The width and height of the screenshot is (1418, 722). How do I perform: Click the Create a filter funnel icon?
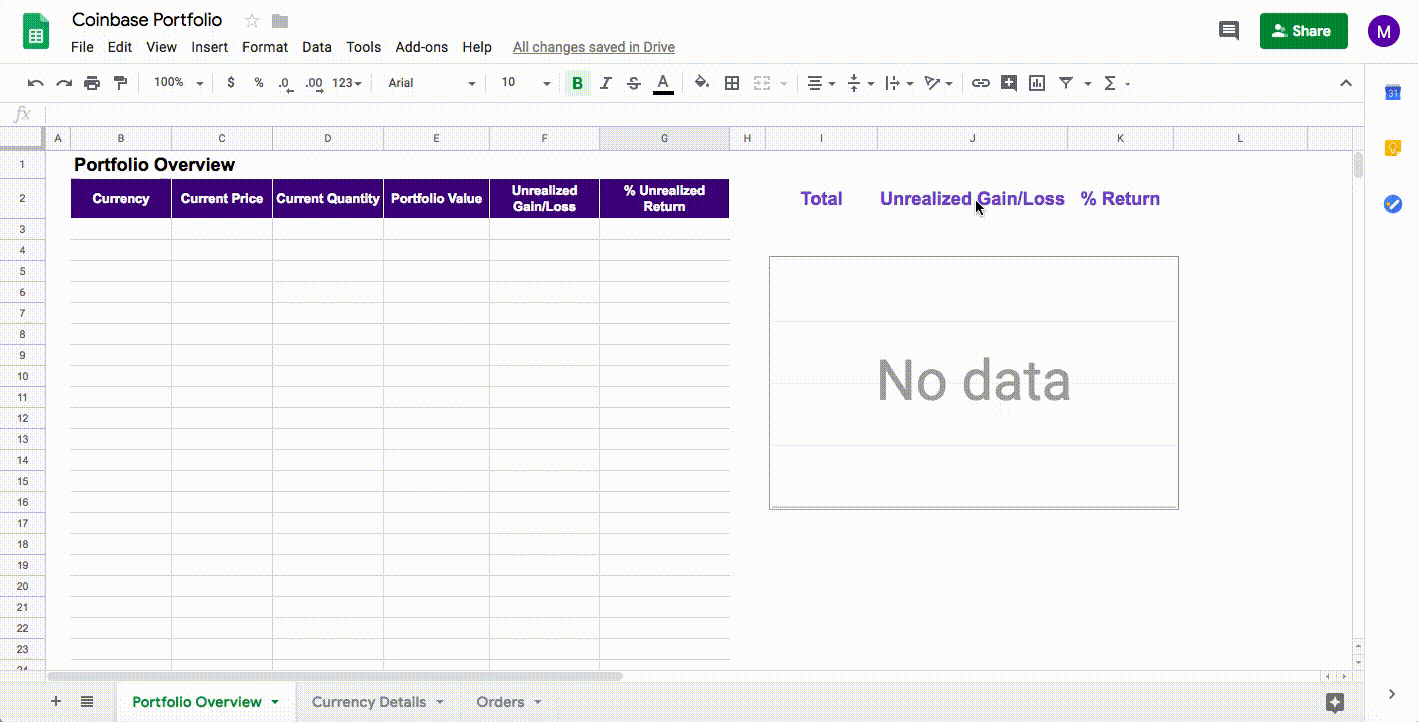(x=1066, y=83)
